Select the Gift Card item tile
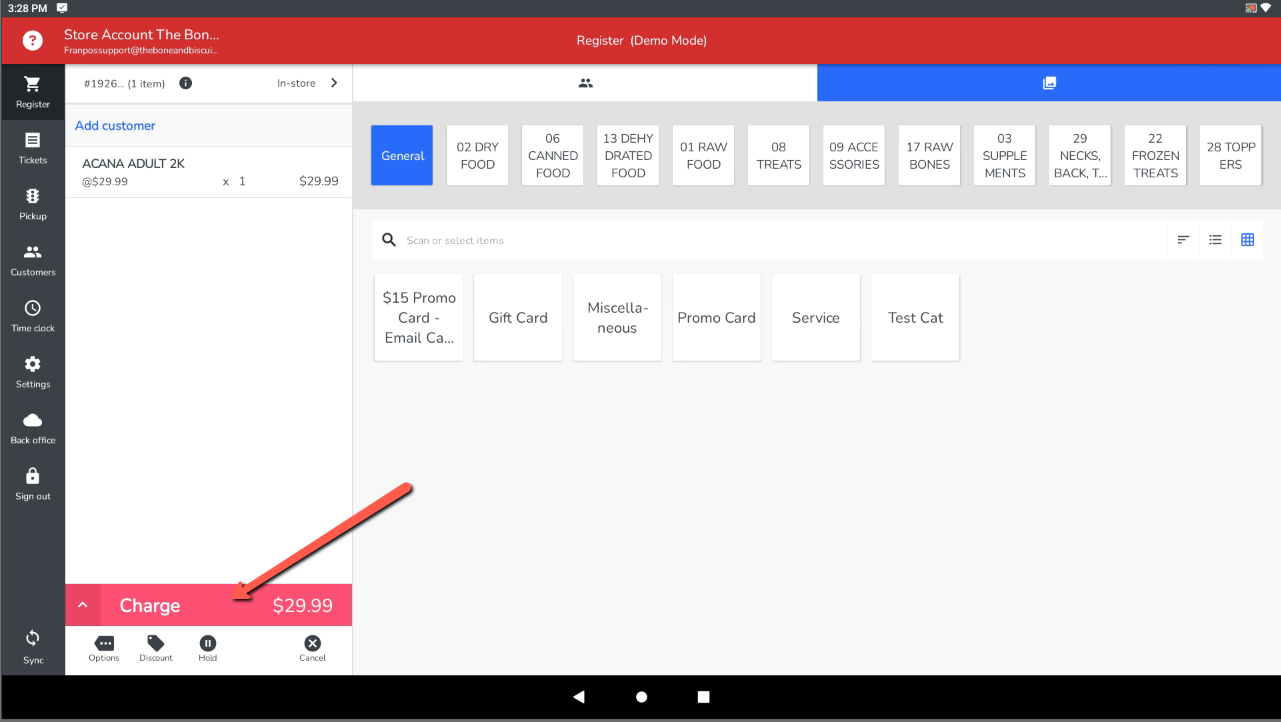This screenshot has height=722, width=1281. [517, 318]
